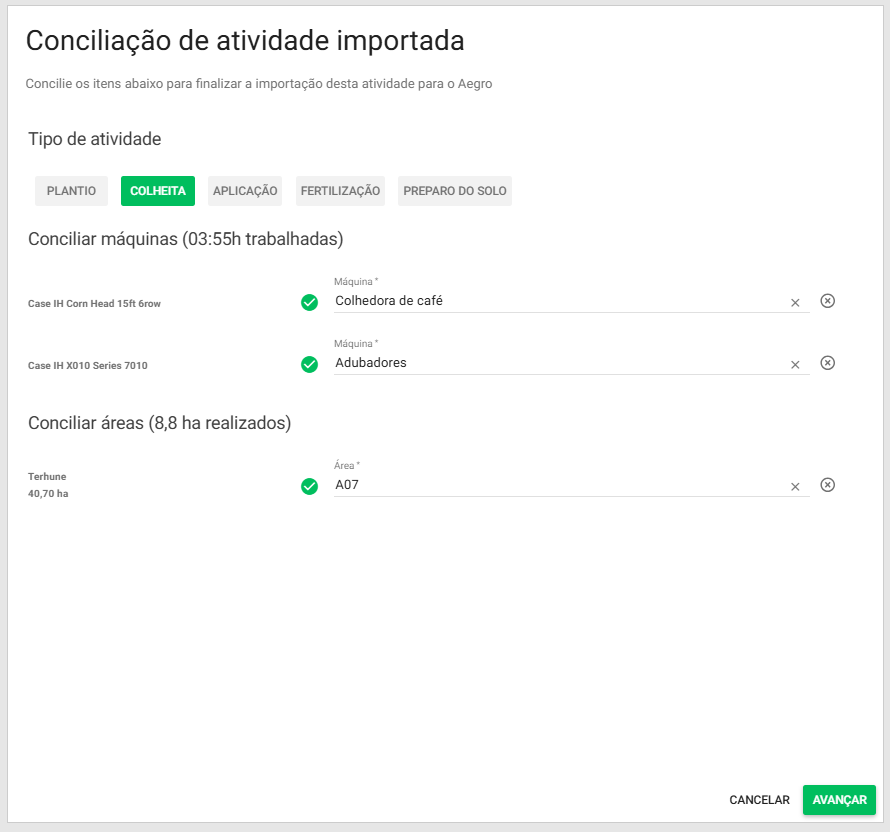Image resolution: width=890 pixels, height=832 pixels.
Task: Remove the Terhune area row
Action: tap(828, 485)
